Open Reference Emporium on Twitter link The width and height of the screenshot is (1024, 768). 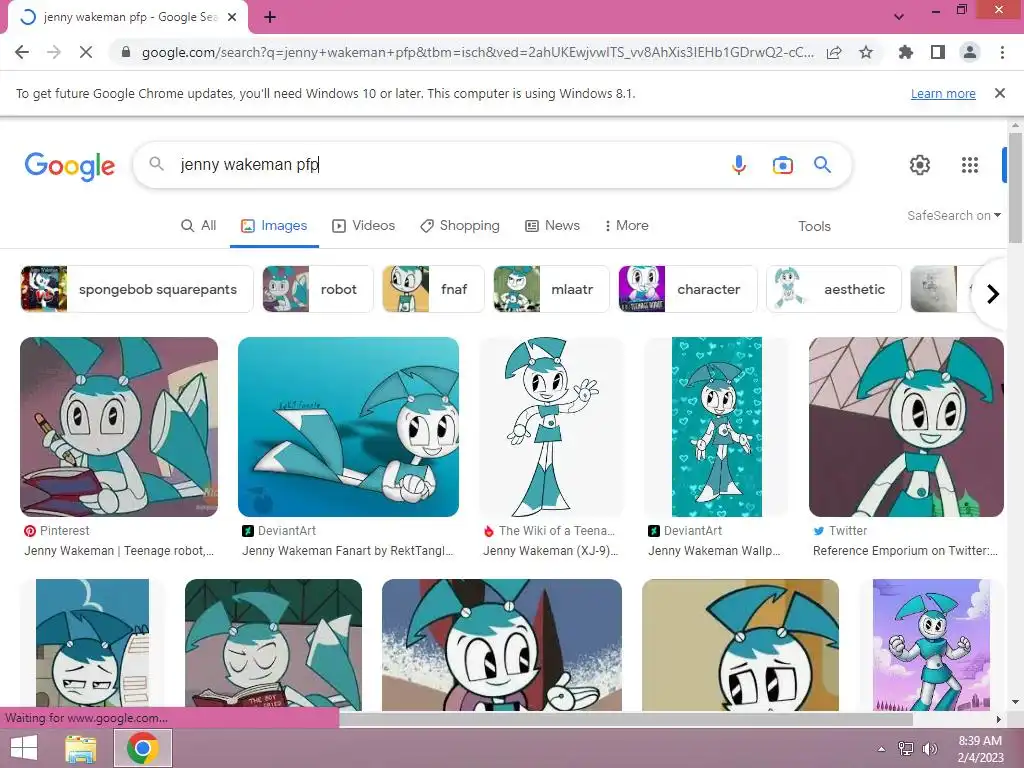pos(905,551)
